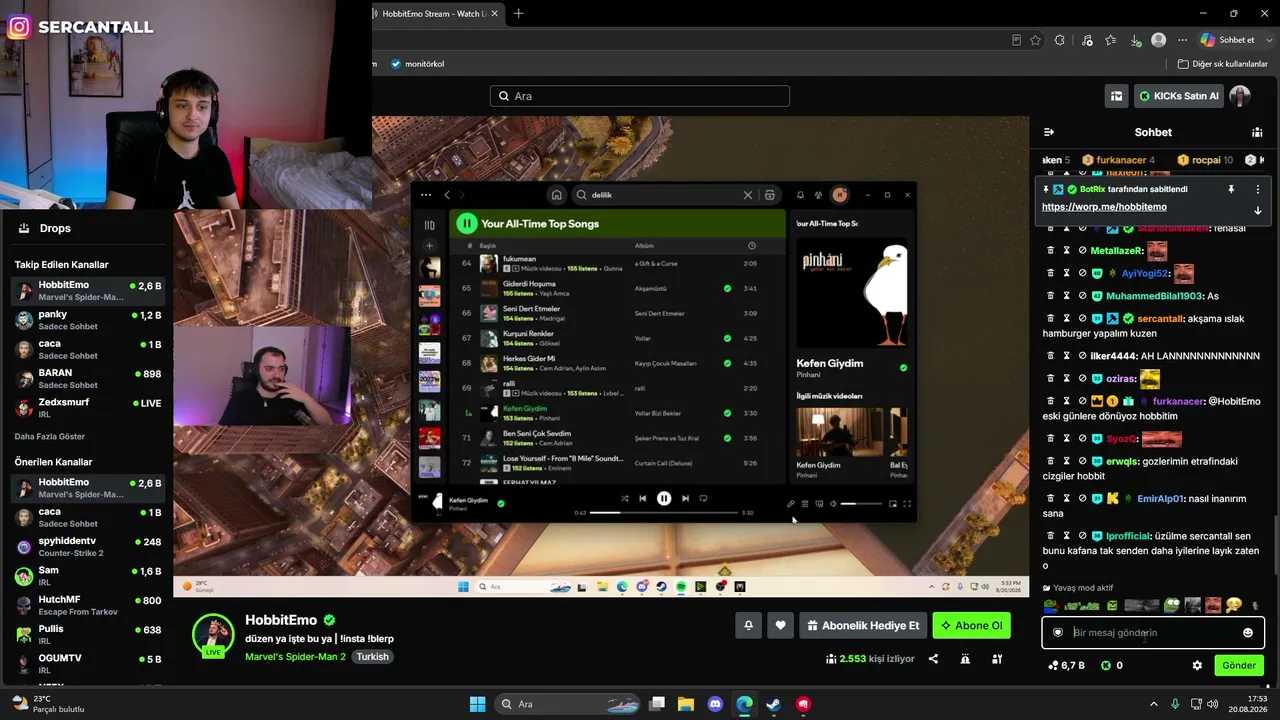Viewport: 1280px width, 720px height.
Task: Toggle the liked checkmark in Spotify now-playing bar
Action: [x=501, y=503]
